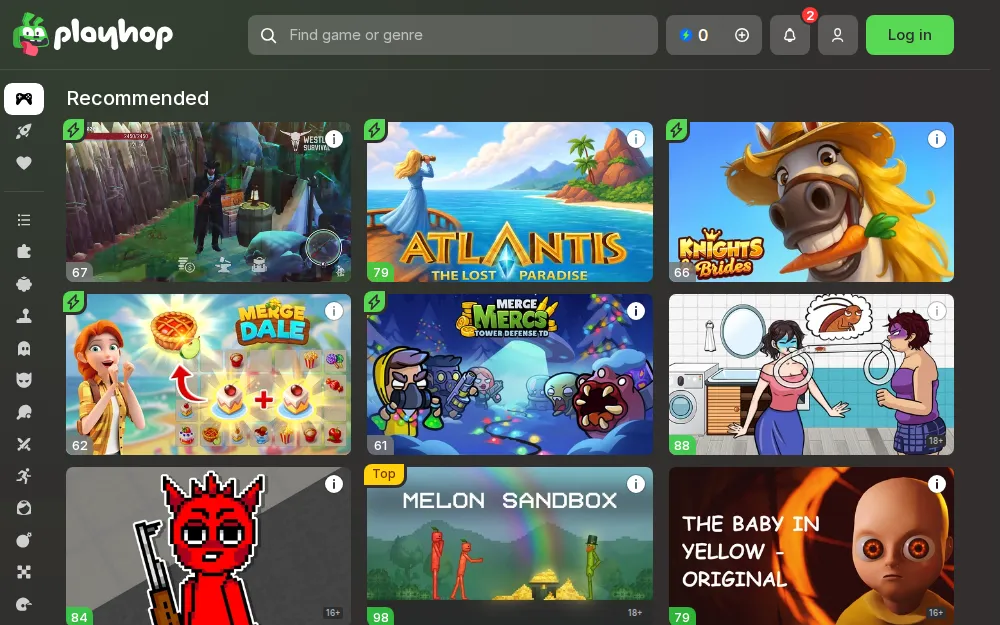The width and height of the screenshot is (1000, 625).
Task: Select the running man genre icon
Action: (24, 476)
